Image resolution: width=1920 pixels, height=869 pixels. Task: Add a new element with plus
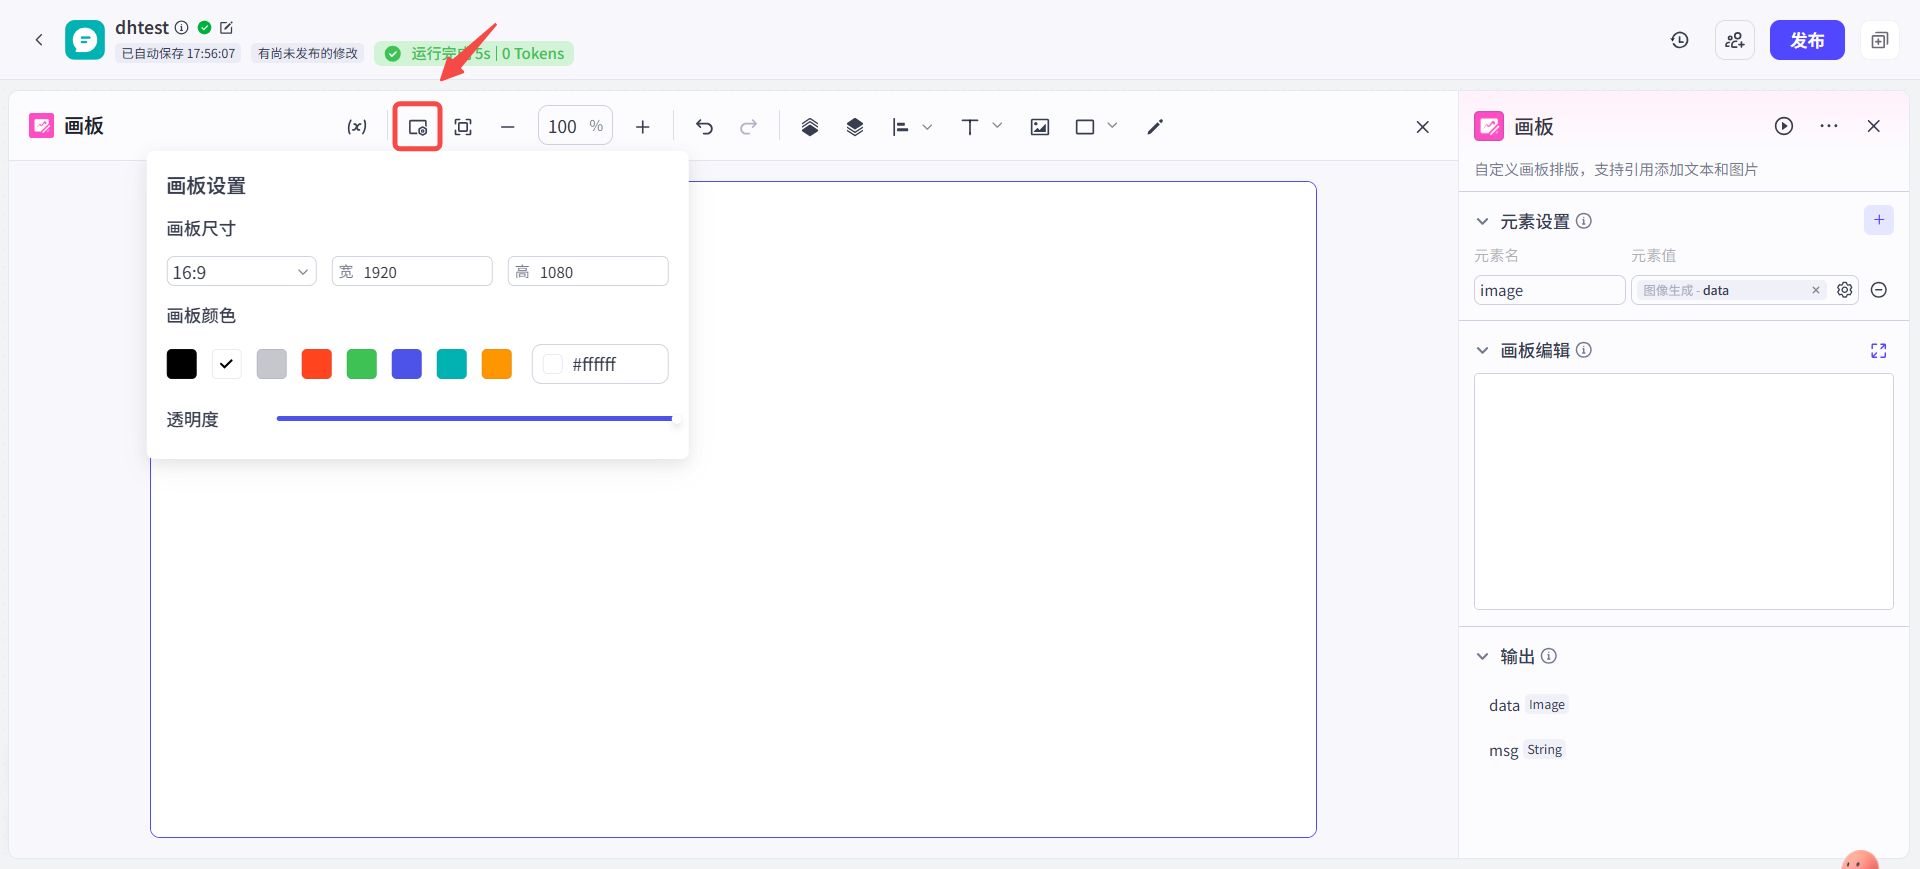point(1879,220)
